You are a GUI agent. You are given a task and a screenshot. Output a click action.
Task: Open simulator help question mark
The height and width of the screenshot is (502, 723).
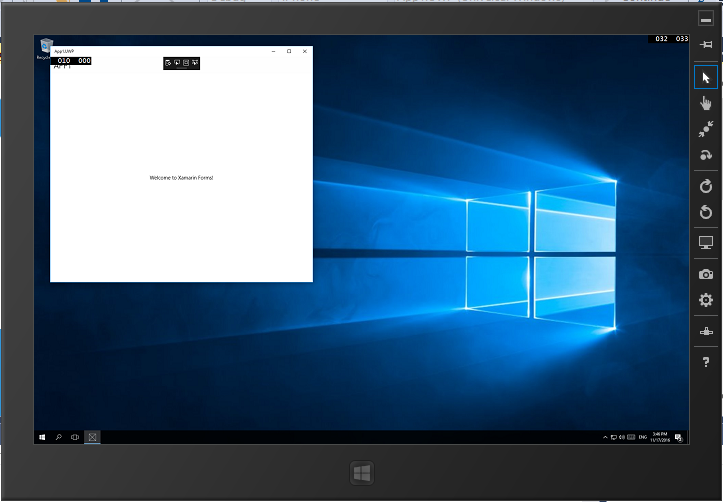point(705,362)
